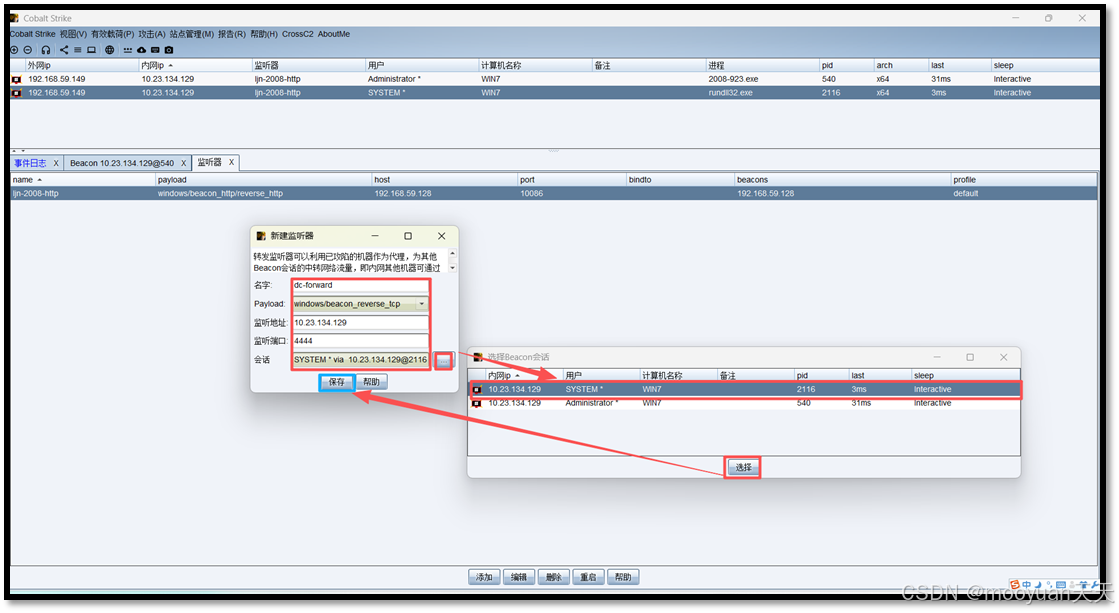This screenshot has width=1119, height=613.
Task: Maximize the 新建监听器 dialog
Action: coord(407,236)
